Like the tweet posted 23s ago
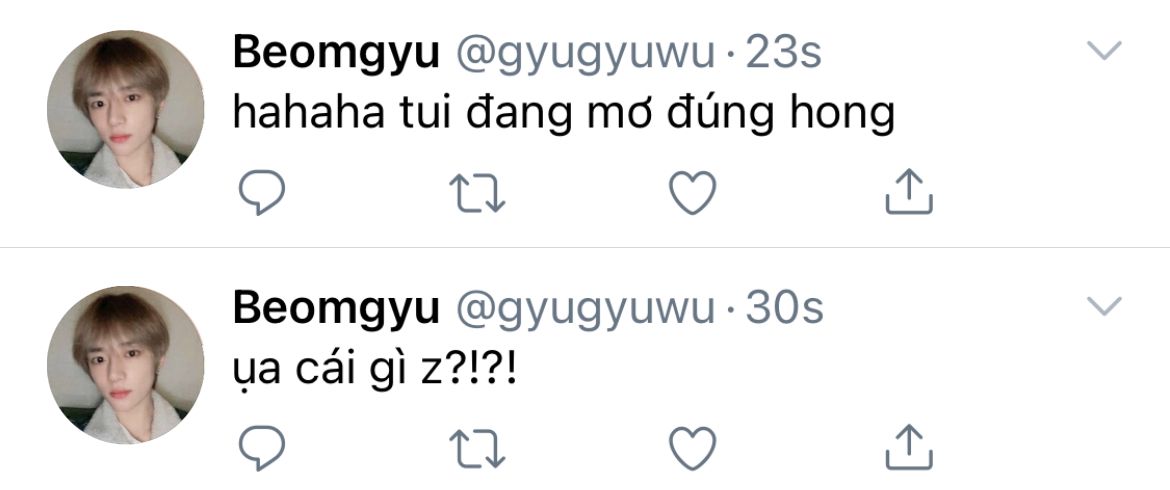 coord(692,193)
